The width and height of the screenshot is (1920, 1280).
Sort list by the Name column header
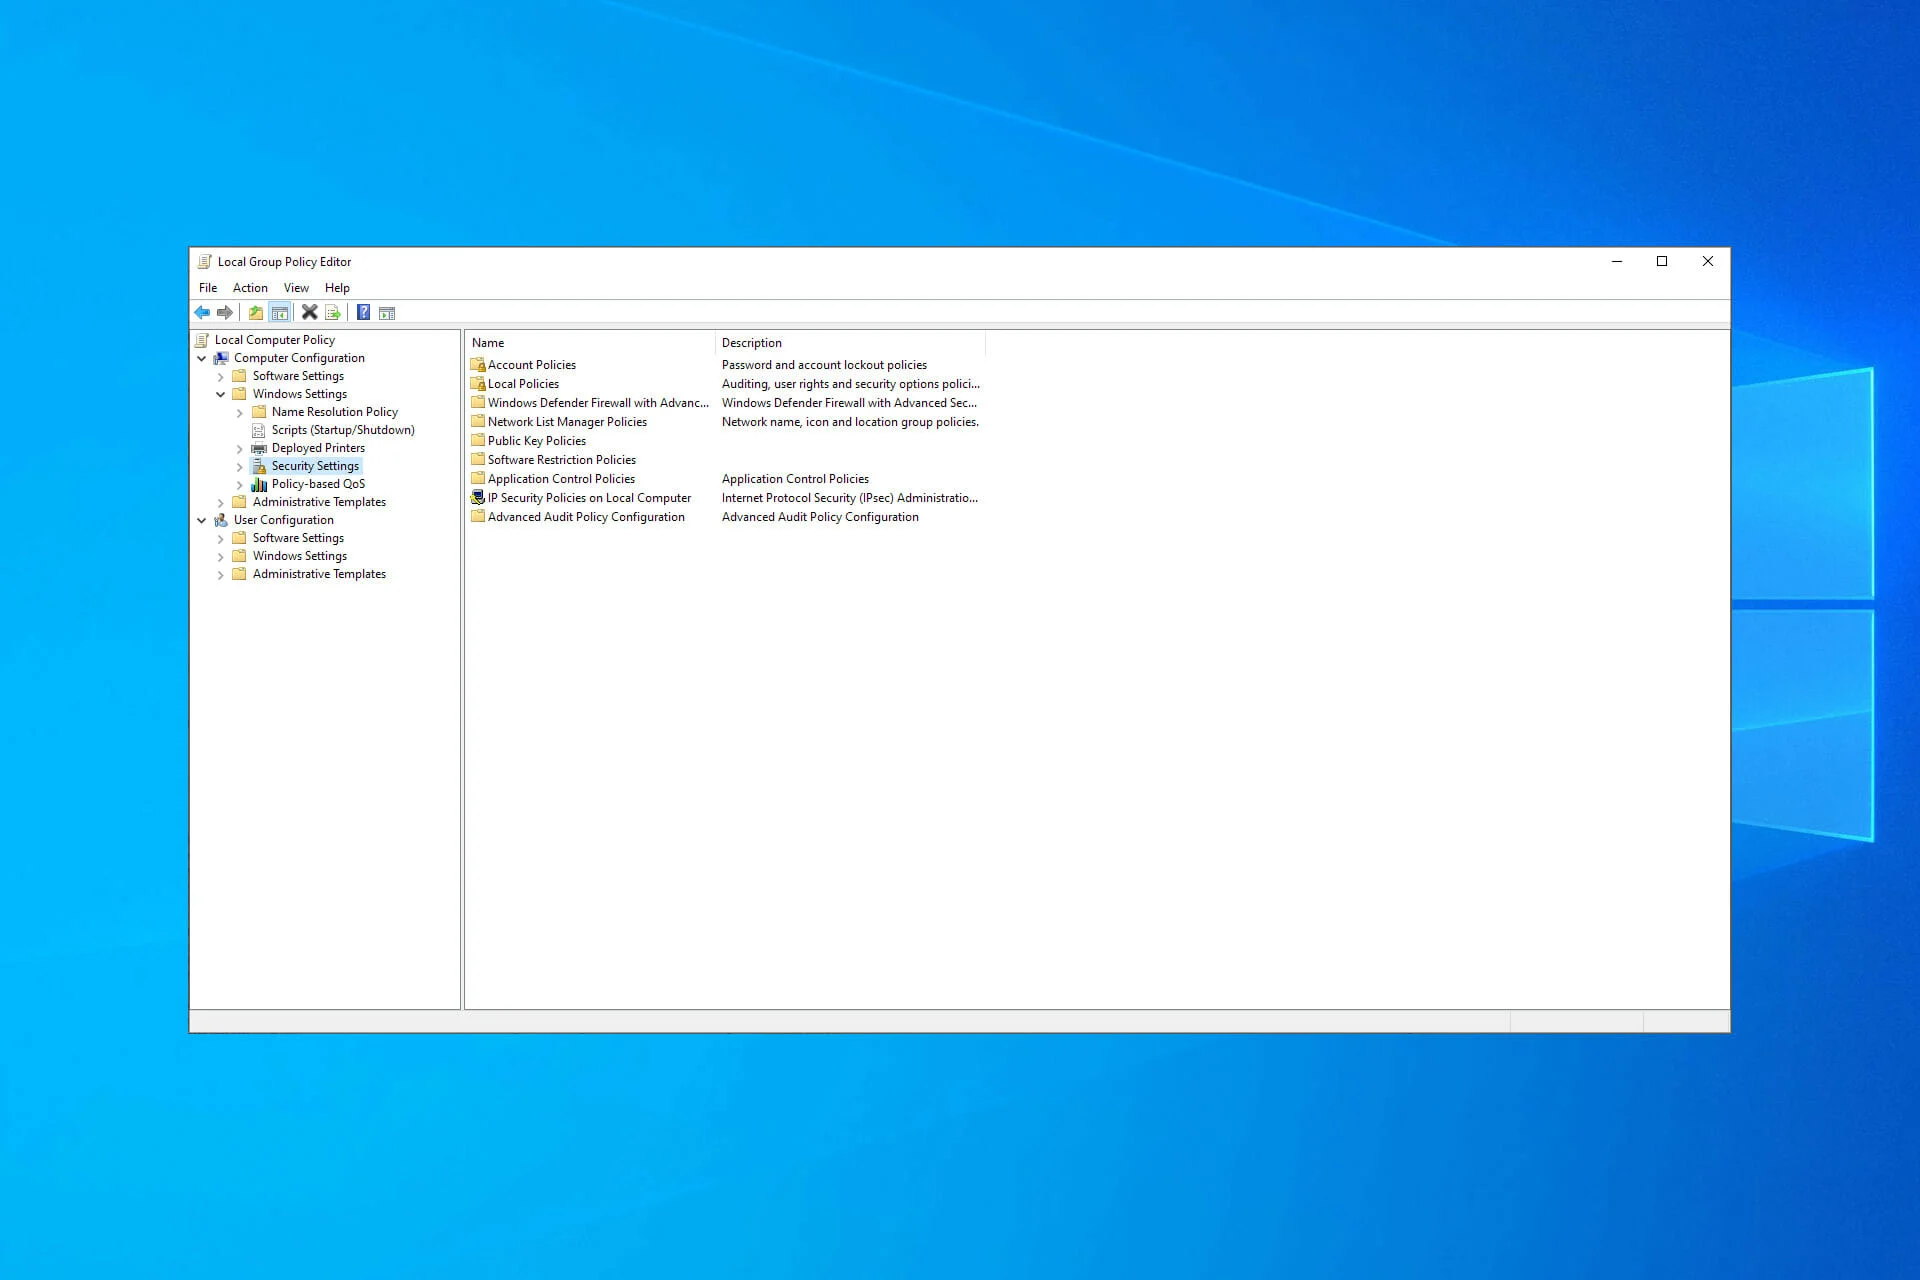click(590, 343)
